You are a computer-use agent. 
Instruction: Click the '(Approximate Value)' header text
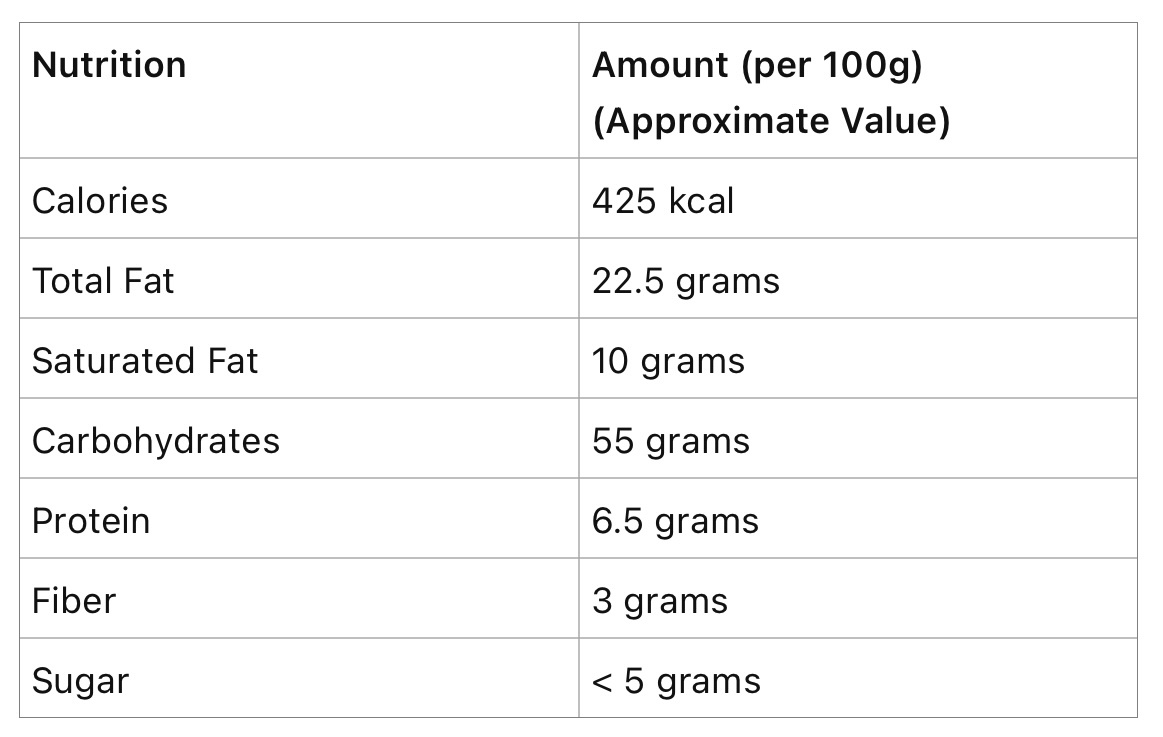click(x=771, y=121)
